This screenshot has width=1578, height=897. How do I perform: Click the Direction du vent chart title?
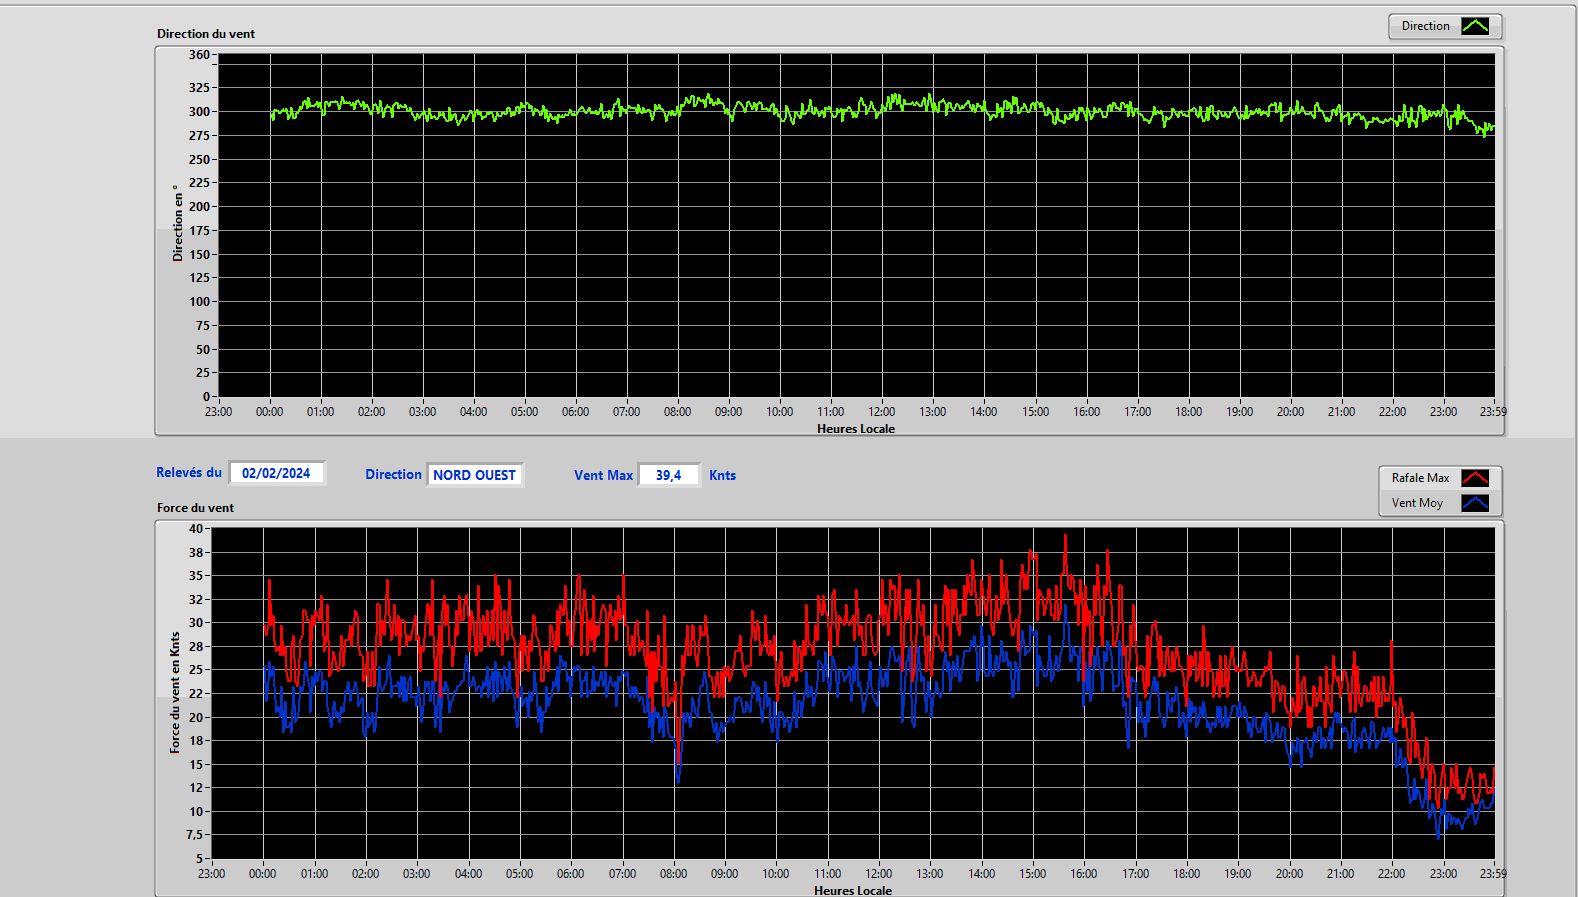point(206,33)
